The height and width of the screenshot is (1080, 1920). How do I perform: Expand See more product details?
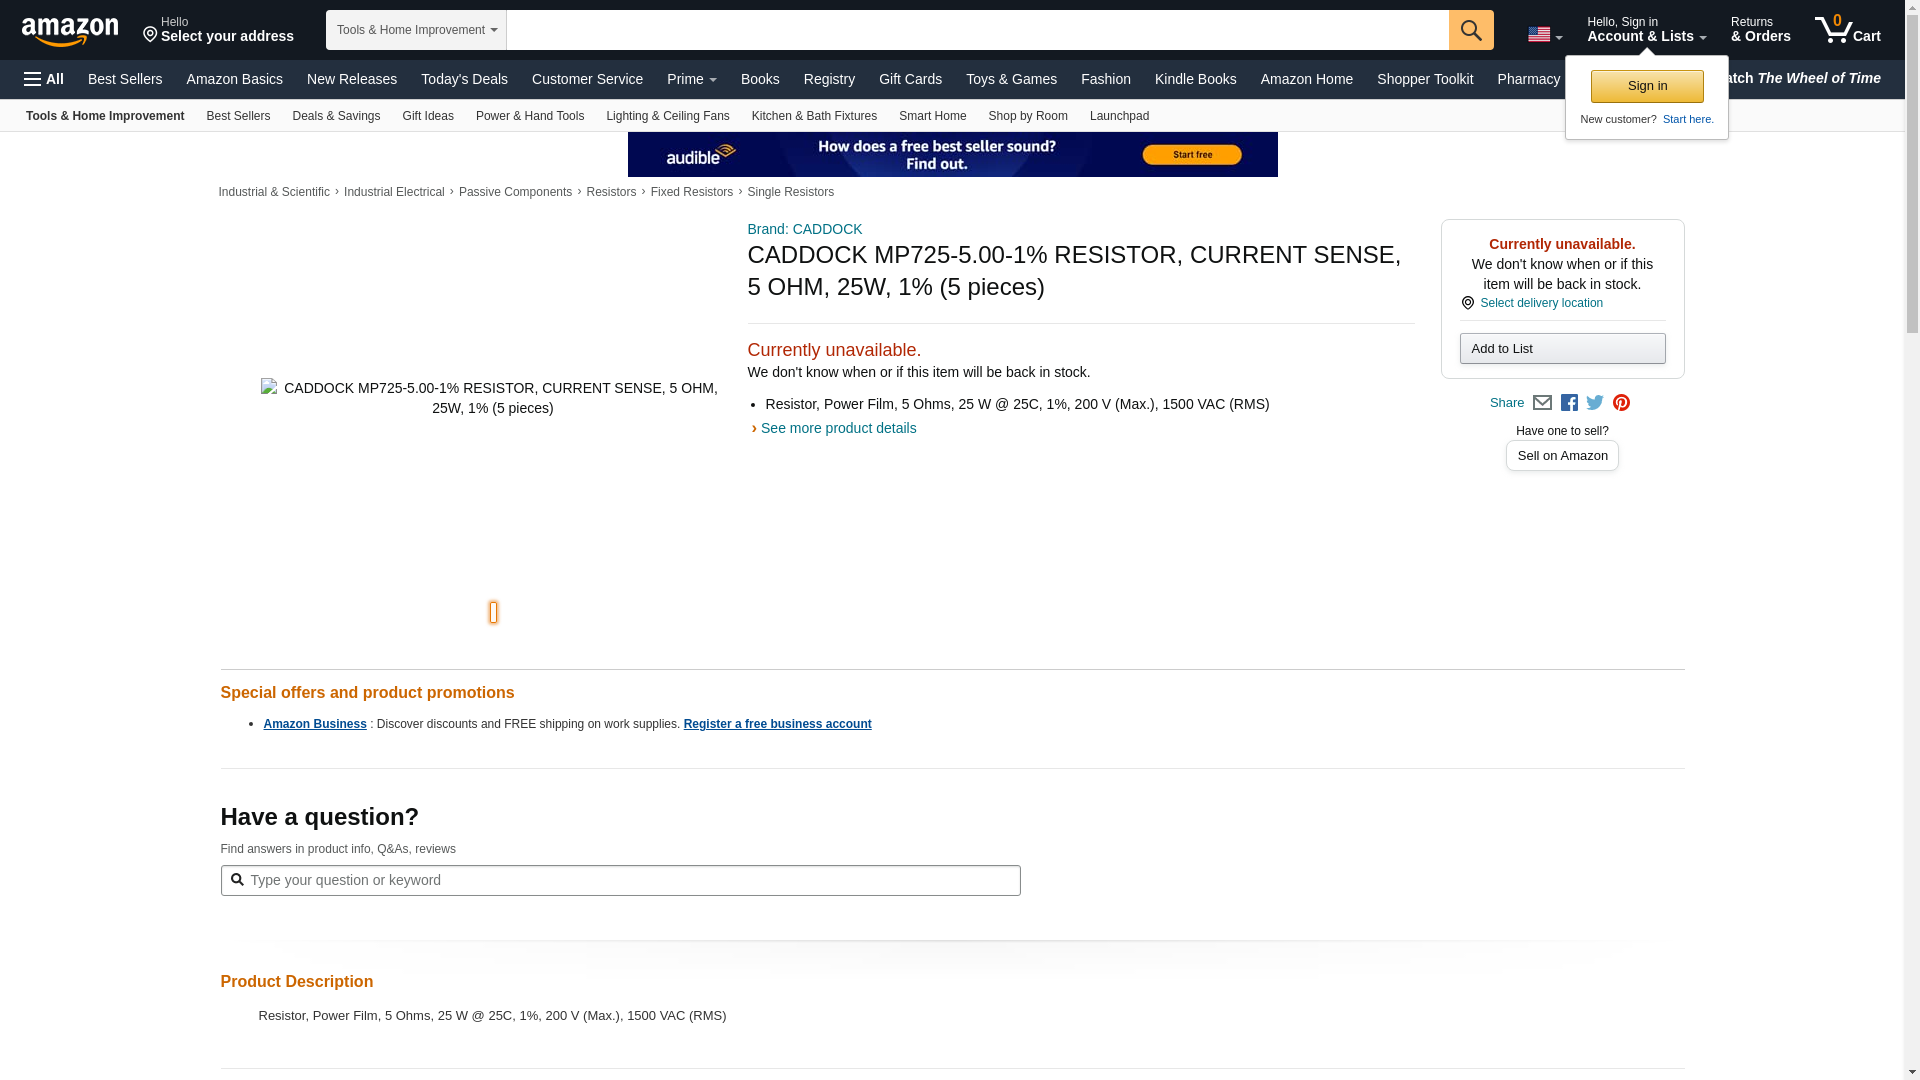(837, 428)
